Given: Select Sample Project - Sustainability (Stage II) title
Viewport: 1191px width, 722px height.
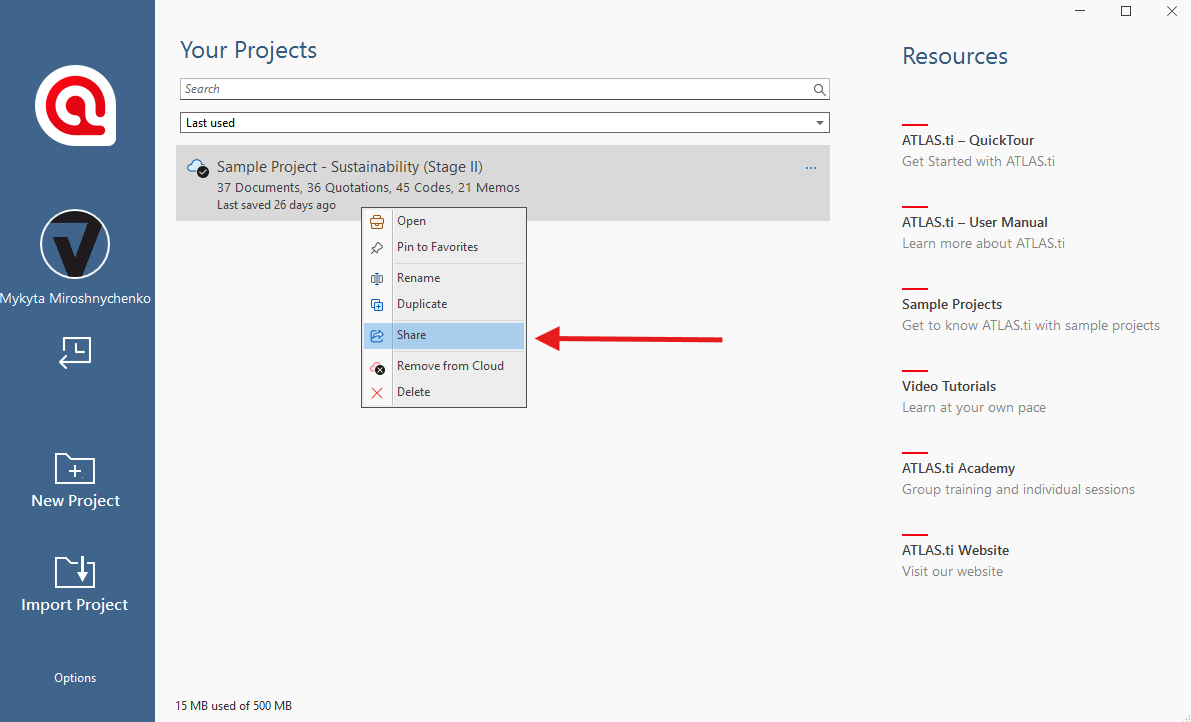Looking at the screenshot, I should [350, 167].
